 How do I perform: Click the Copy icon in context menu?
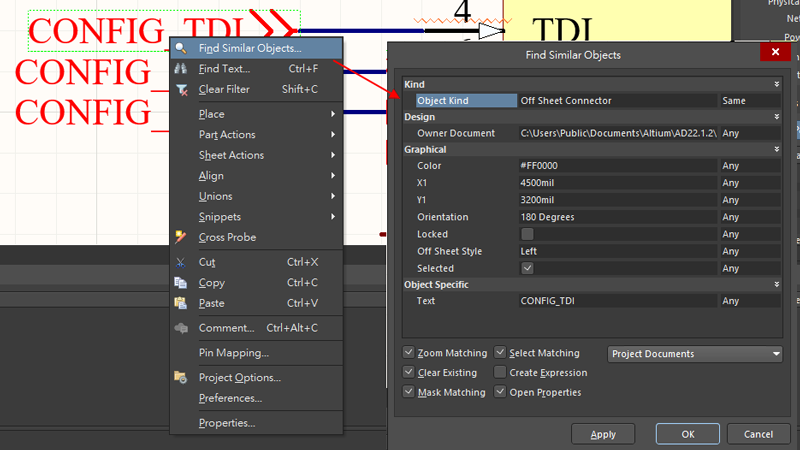(x=181, y=283)
